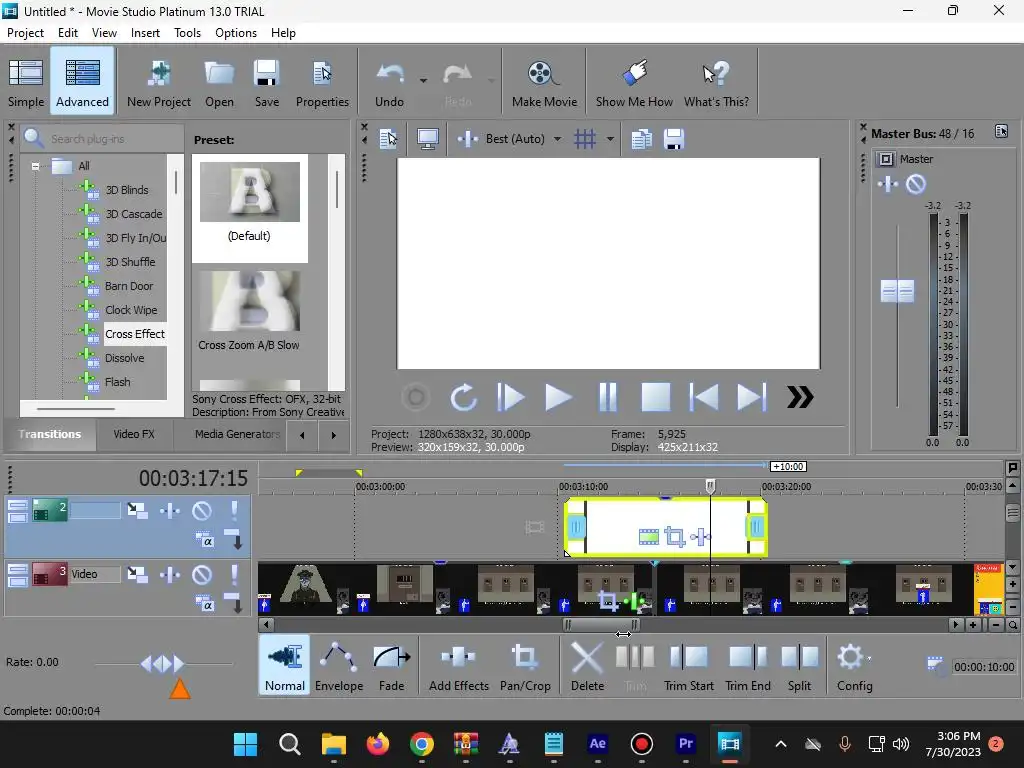
Task: Solo the Video track 3
Action: (234, 575)
